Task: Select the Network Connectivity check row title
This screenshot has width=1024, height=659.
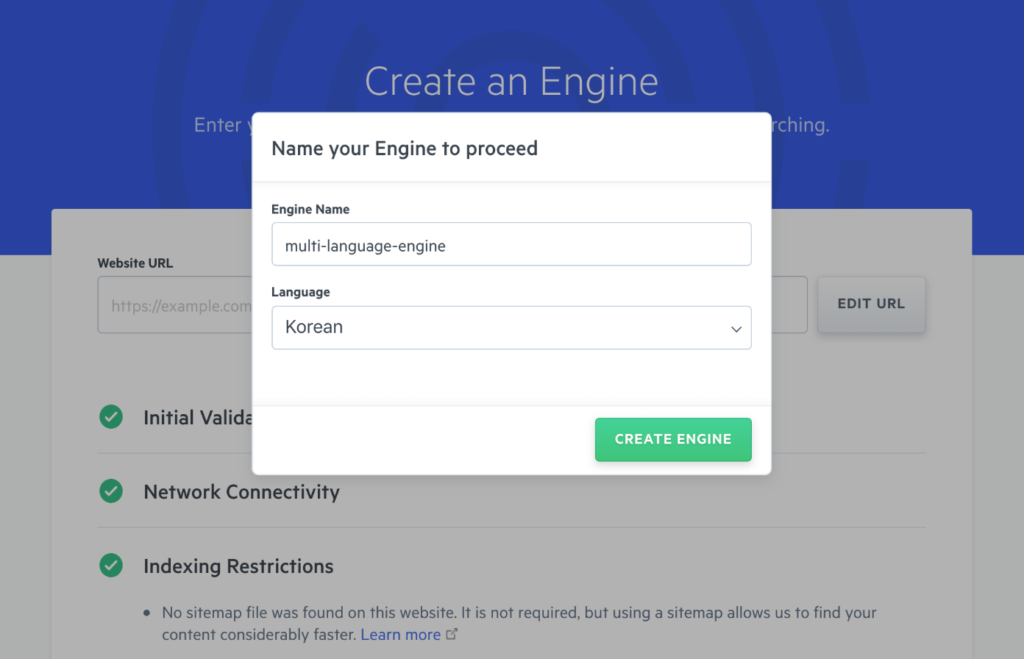Action: point(241,492)
